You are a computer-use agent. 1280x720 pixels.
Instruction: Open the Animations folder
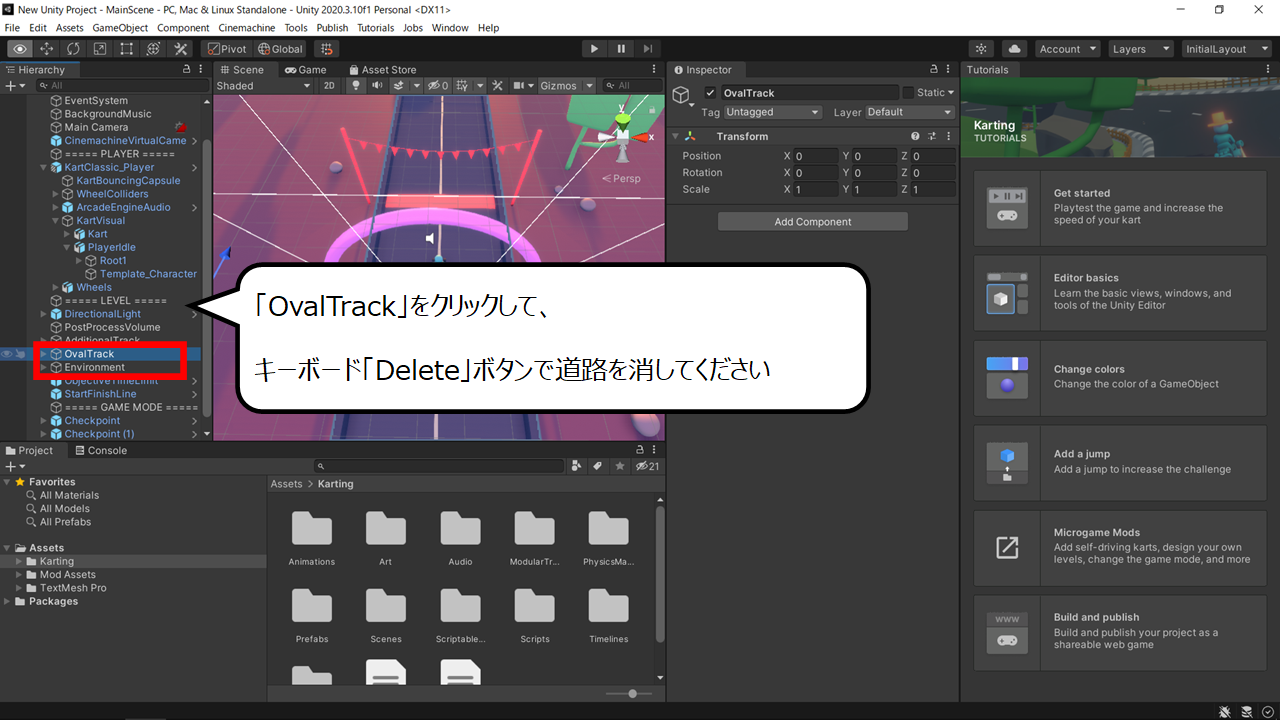pos(312,538)
